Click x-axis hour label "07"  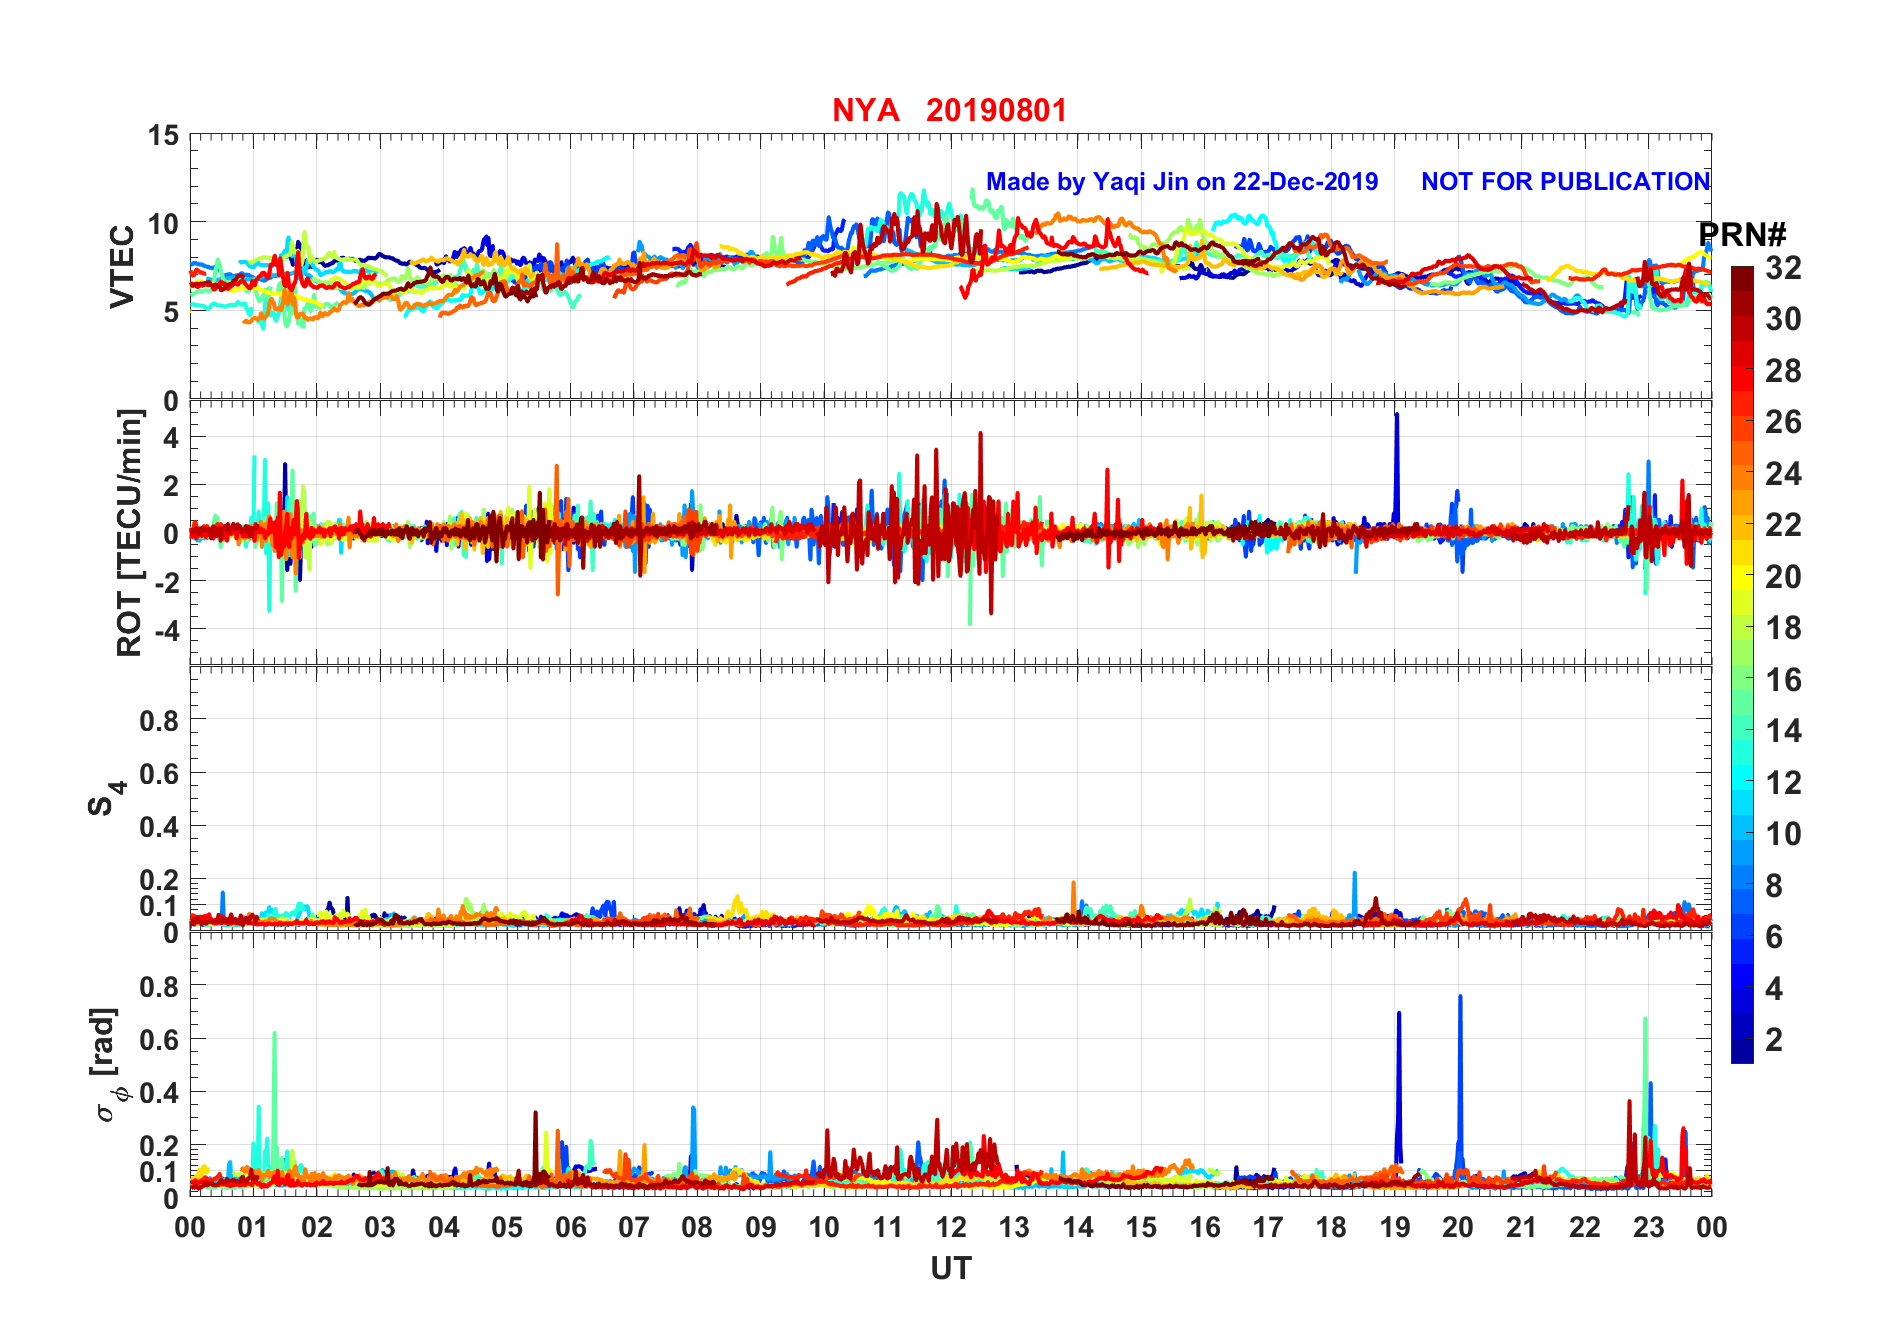coord(634,1227)
